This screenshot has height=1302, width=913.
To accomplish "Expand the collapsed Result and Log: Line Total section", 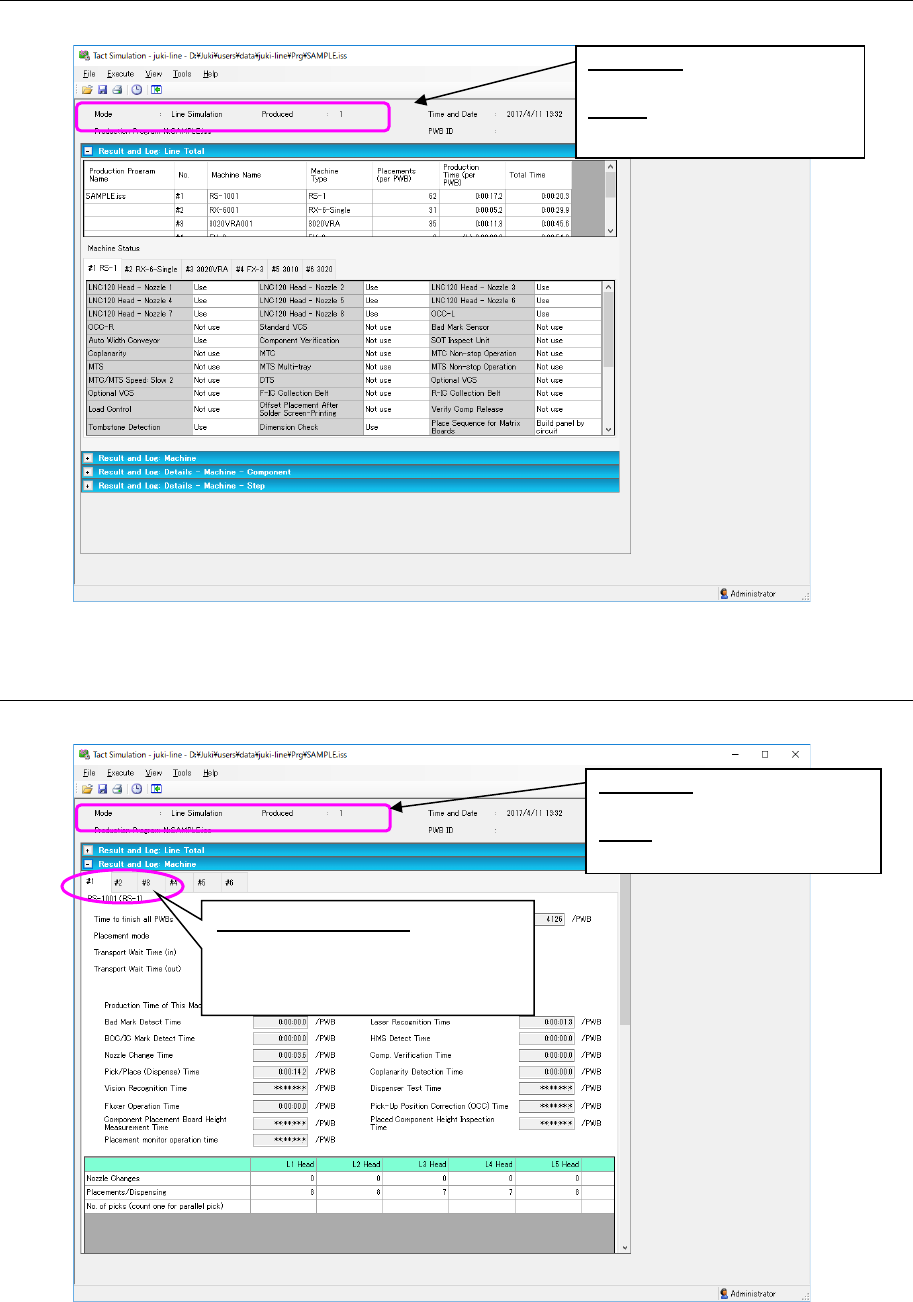I will [x=89, y=850].
